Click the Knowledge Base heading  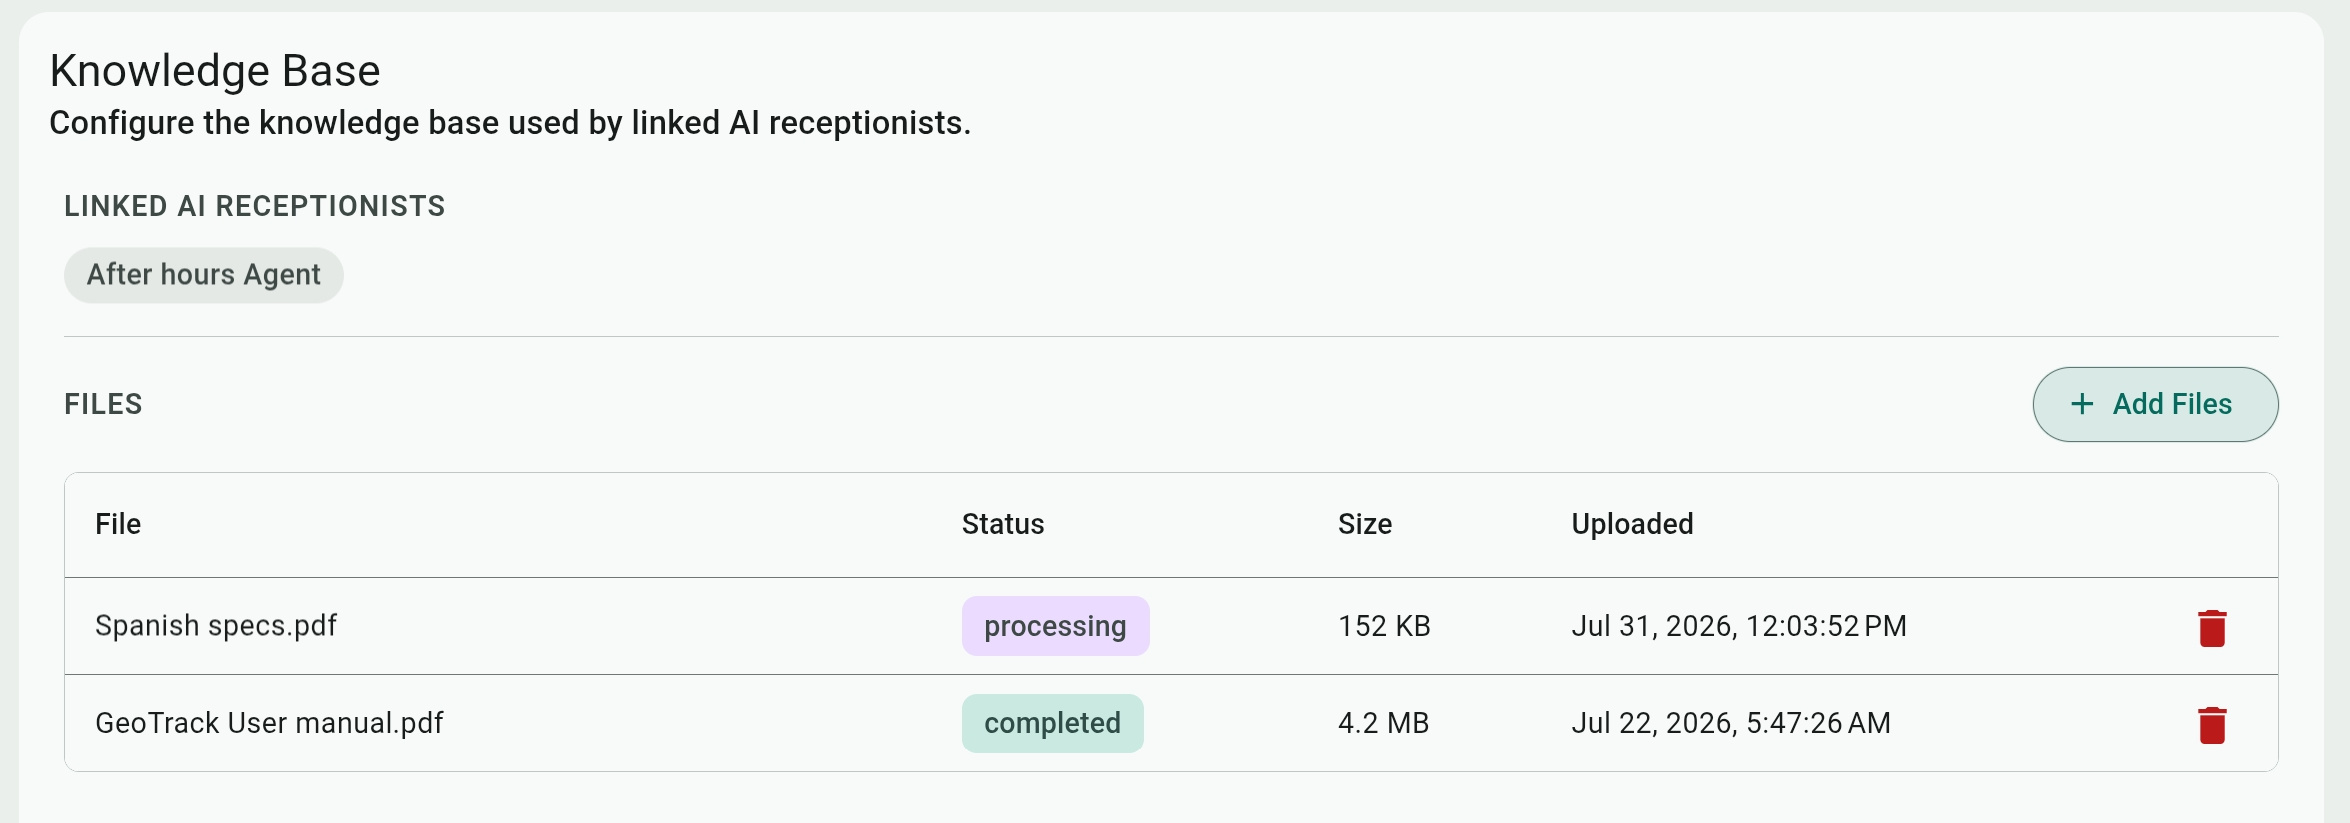point(215,71)
